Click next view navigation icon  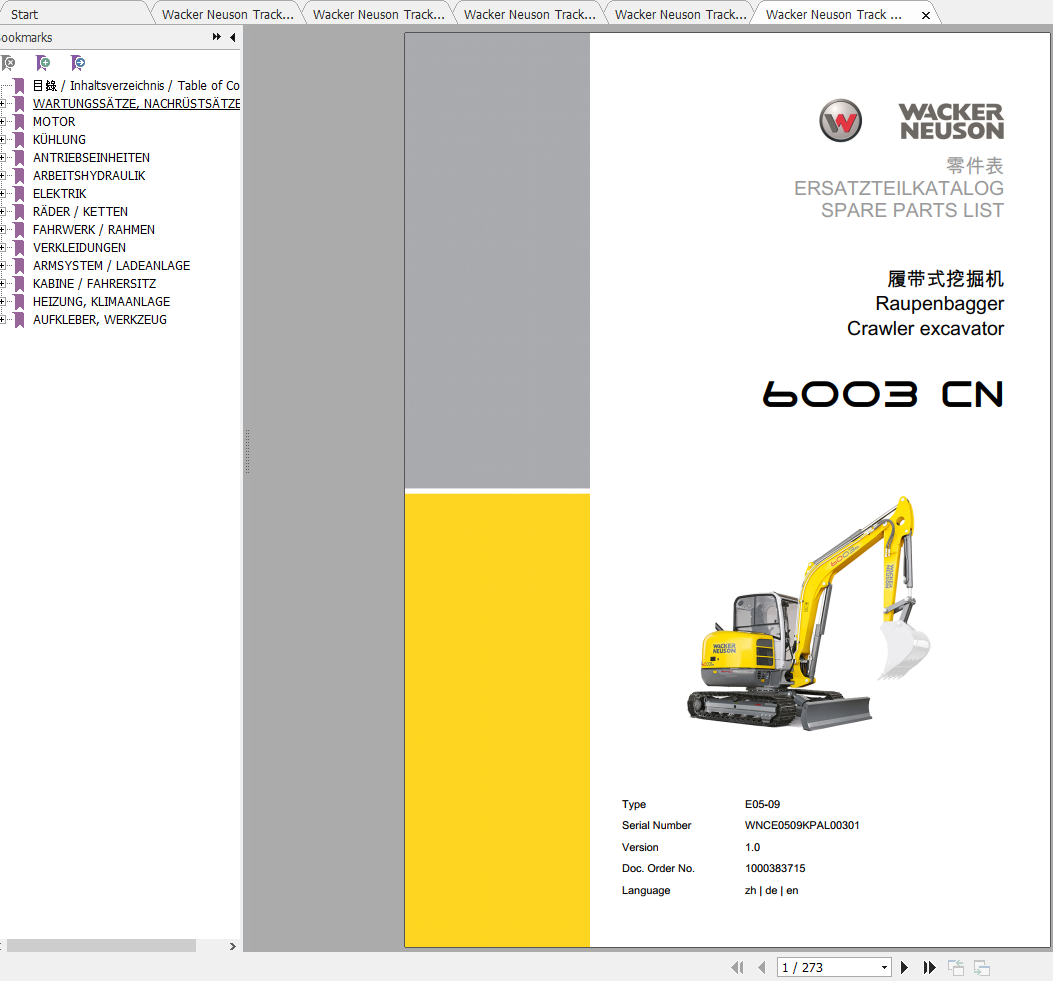click(982, 968)
